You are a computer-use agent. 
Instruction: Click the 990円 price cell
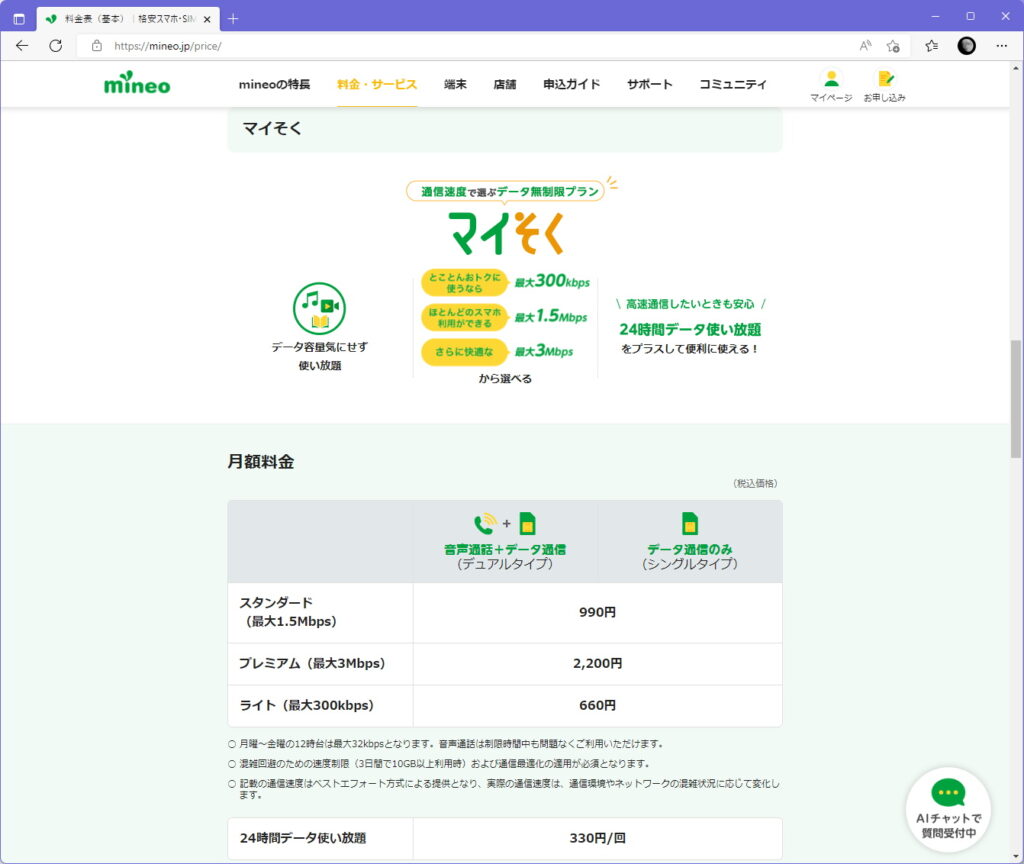598,613
